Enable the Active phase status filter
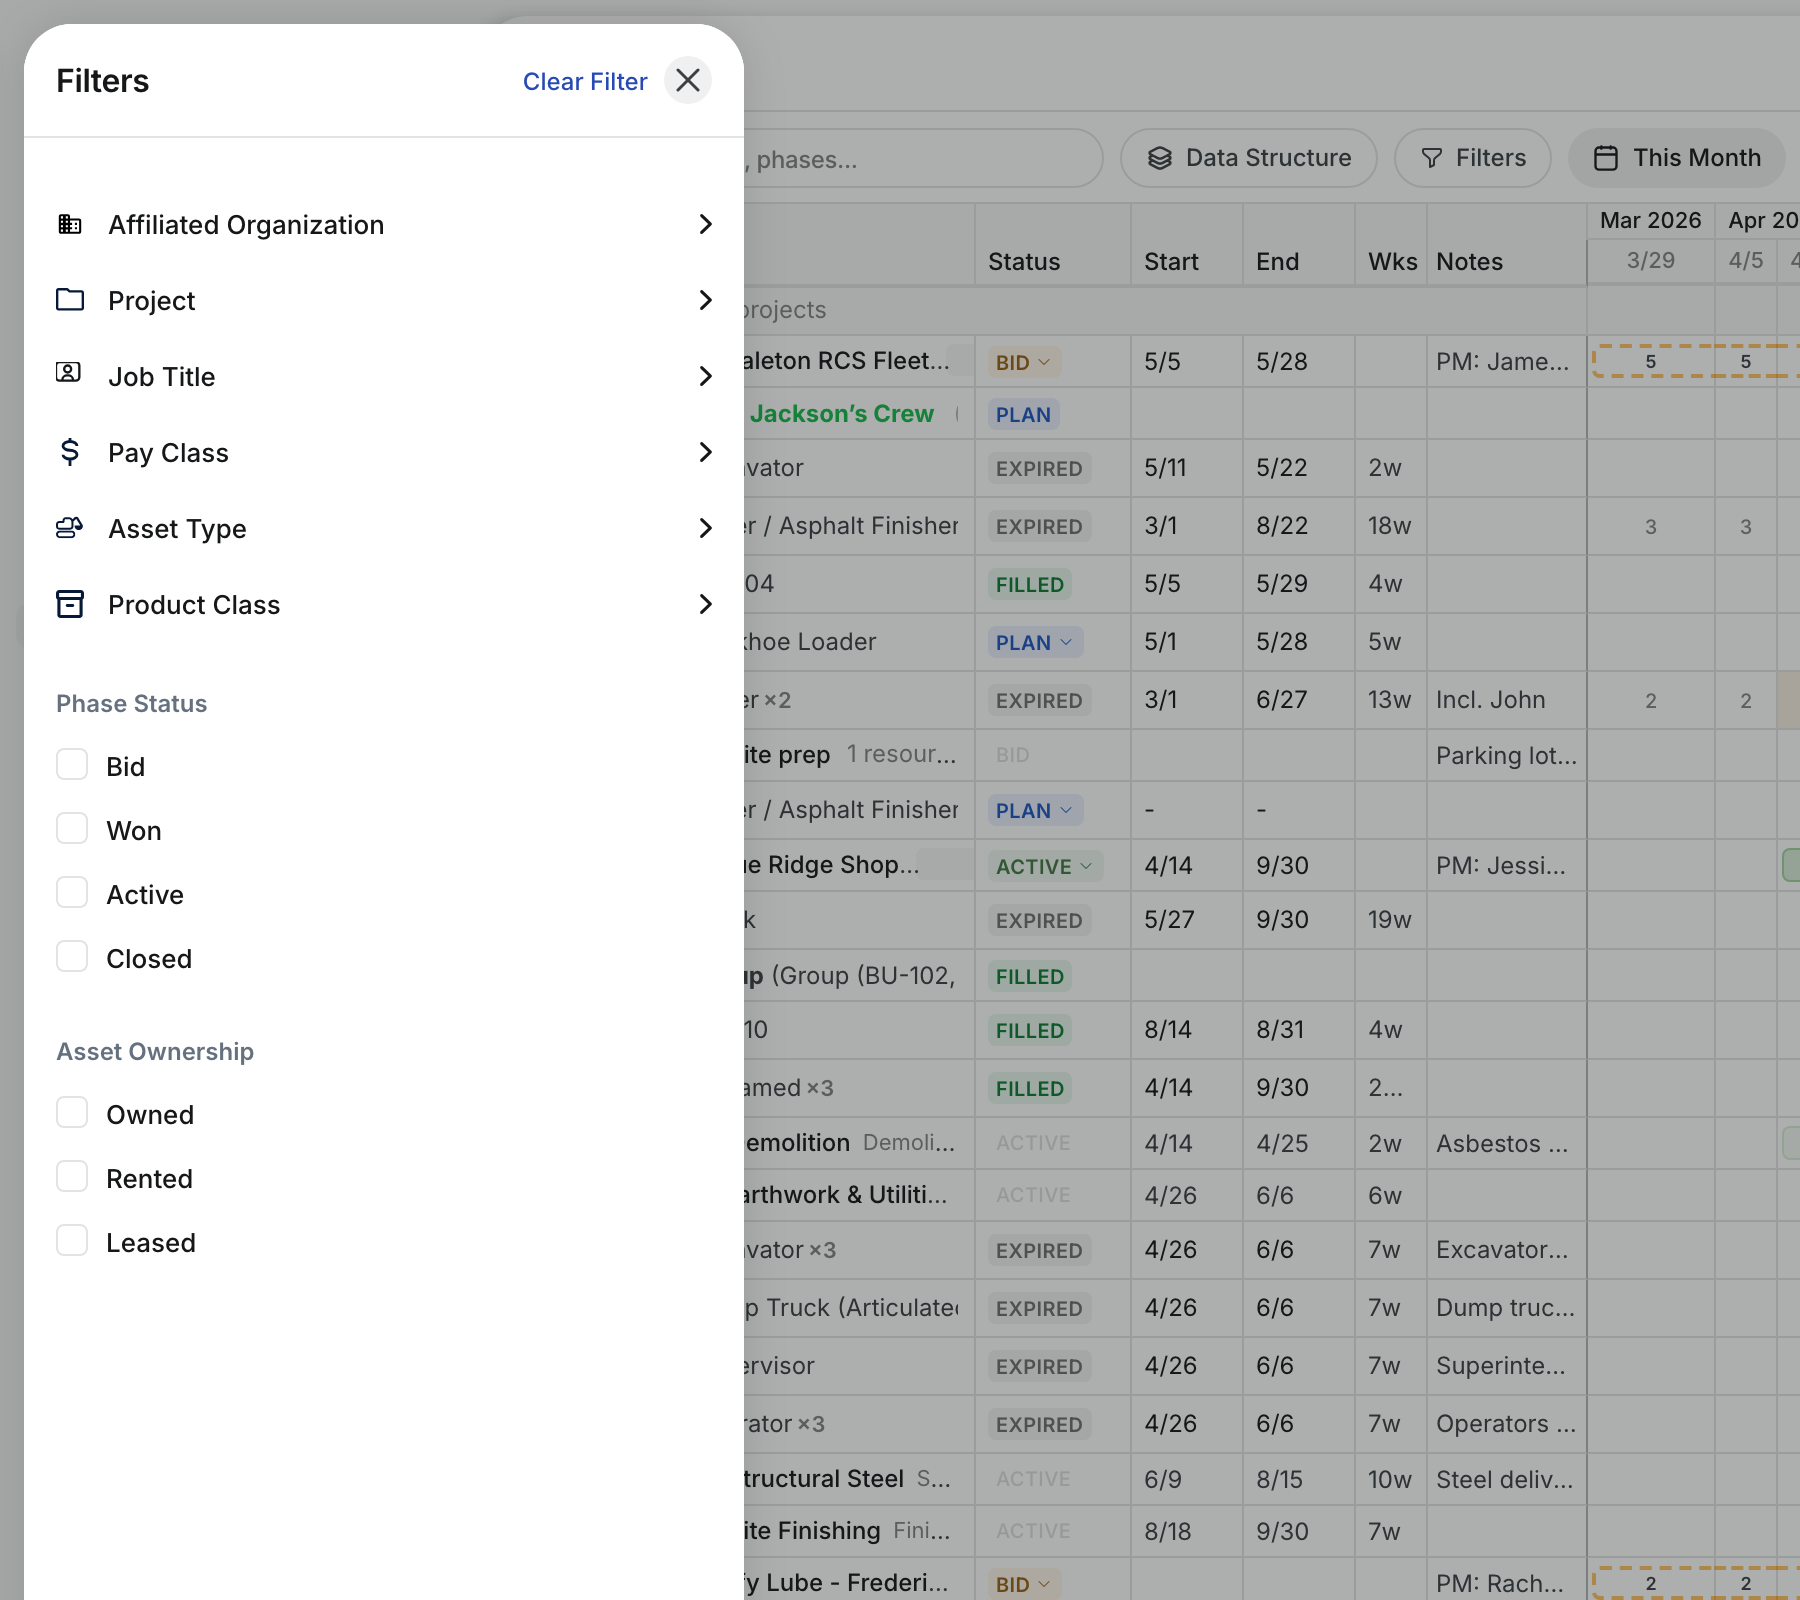Image resolution: width=1800 pixels, height=1600 pixels. (72, 893)
